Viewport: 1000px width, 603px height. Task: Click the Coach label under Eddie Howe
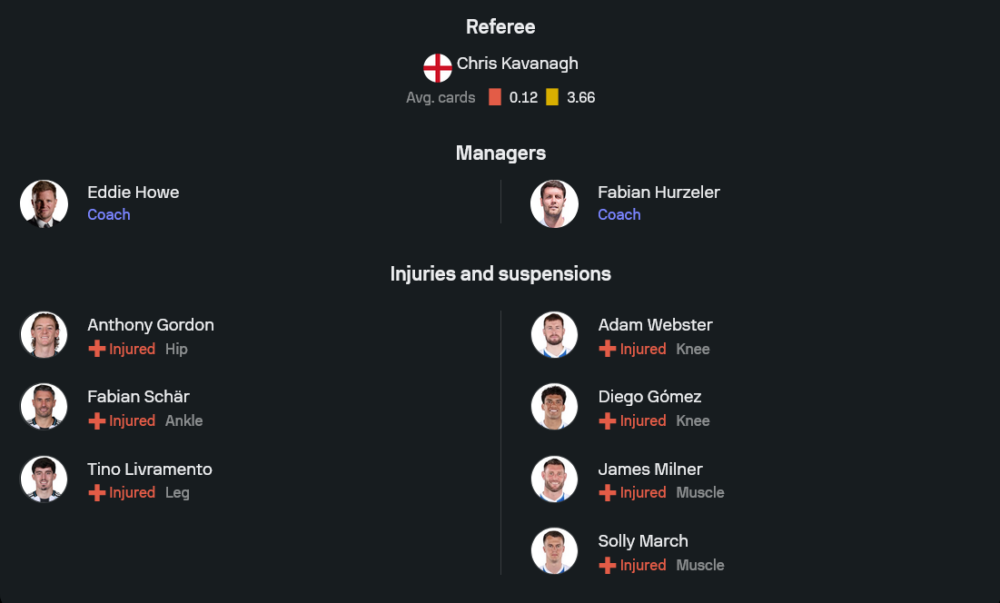(109, 215)
